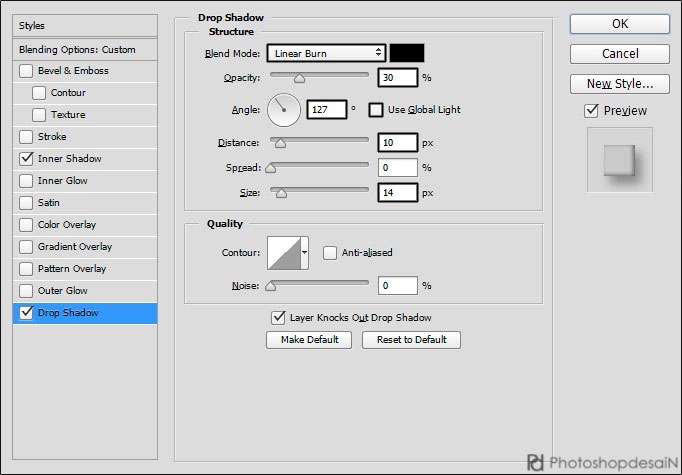The image size is (682, 475).
Task: Click the style preview thumbnail
Action: [x=620, y=160]
